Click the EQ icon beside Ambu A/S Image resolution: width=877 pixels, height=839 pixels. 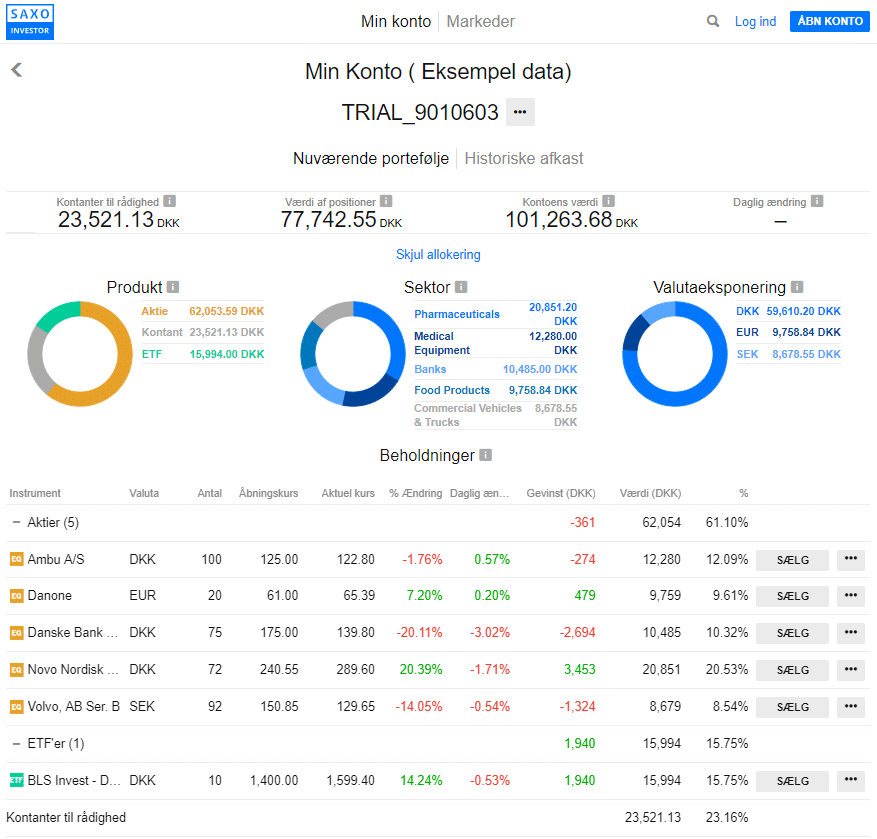click(17, 559)
